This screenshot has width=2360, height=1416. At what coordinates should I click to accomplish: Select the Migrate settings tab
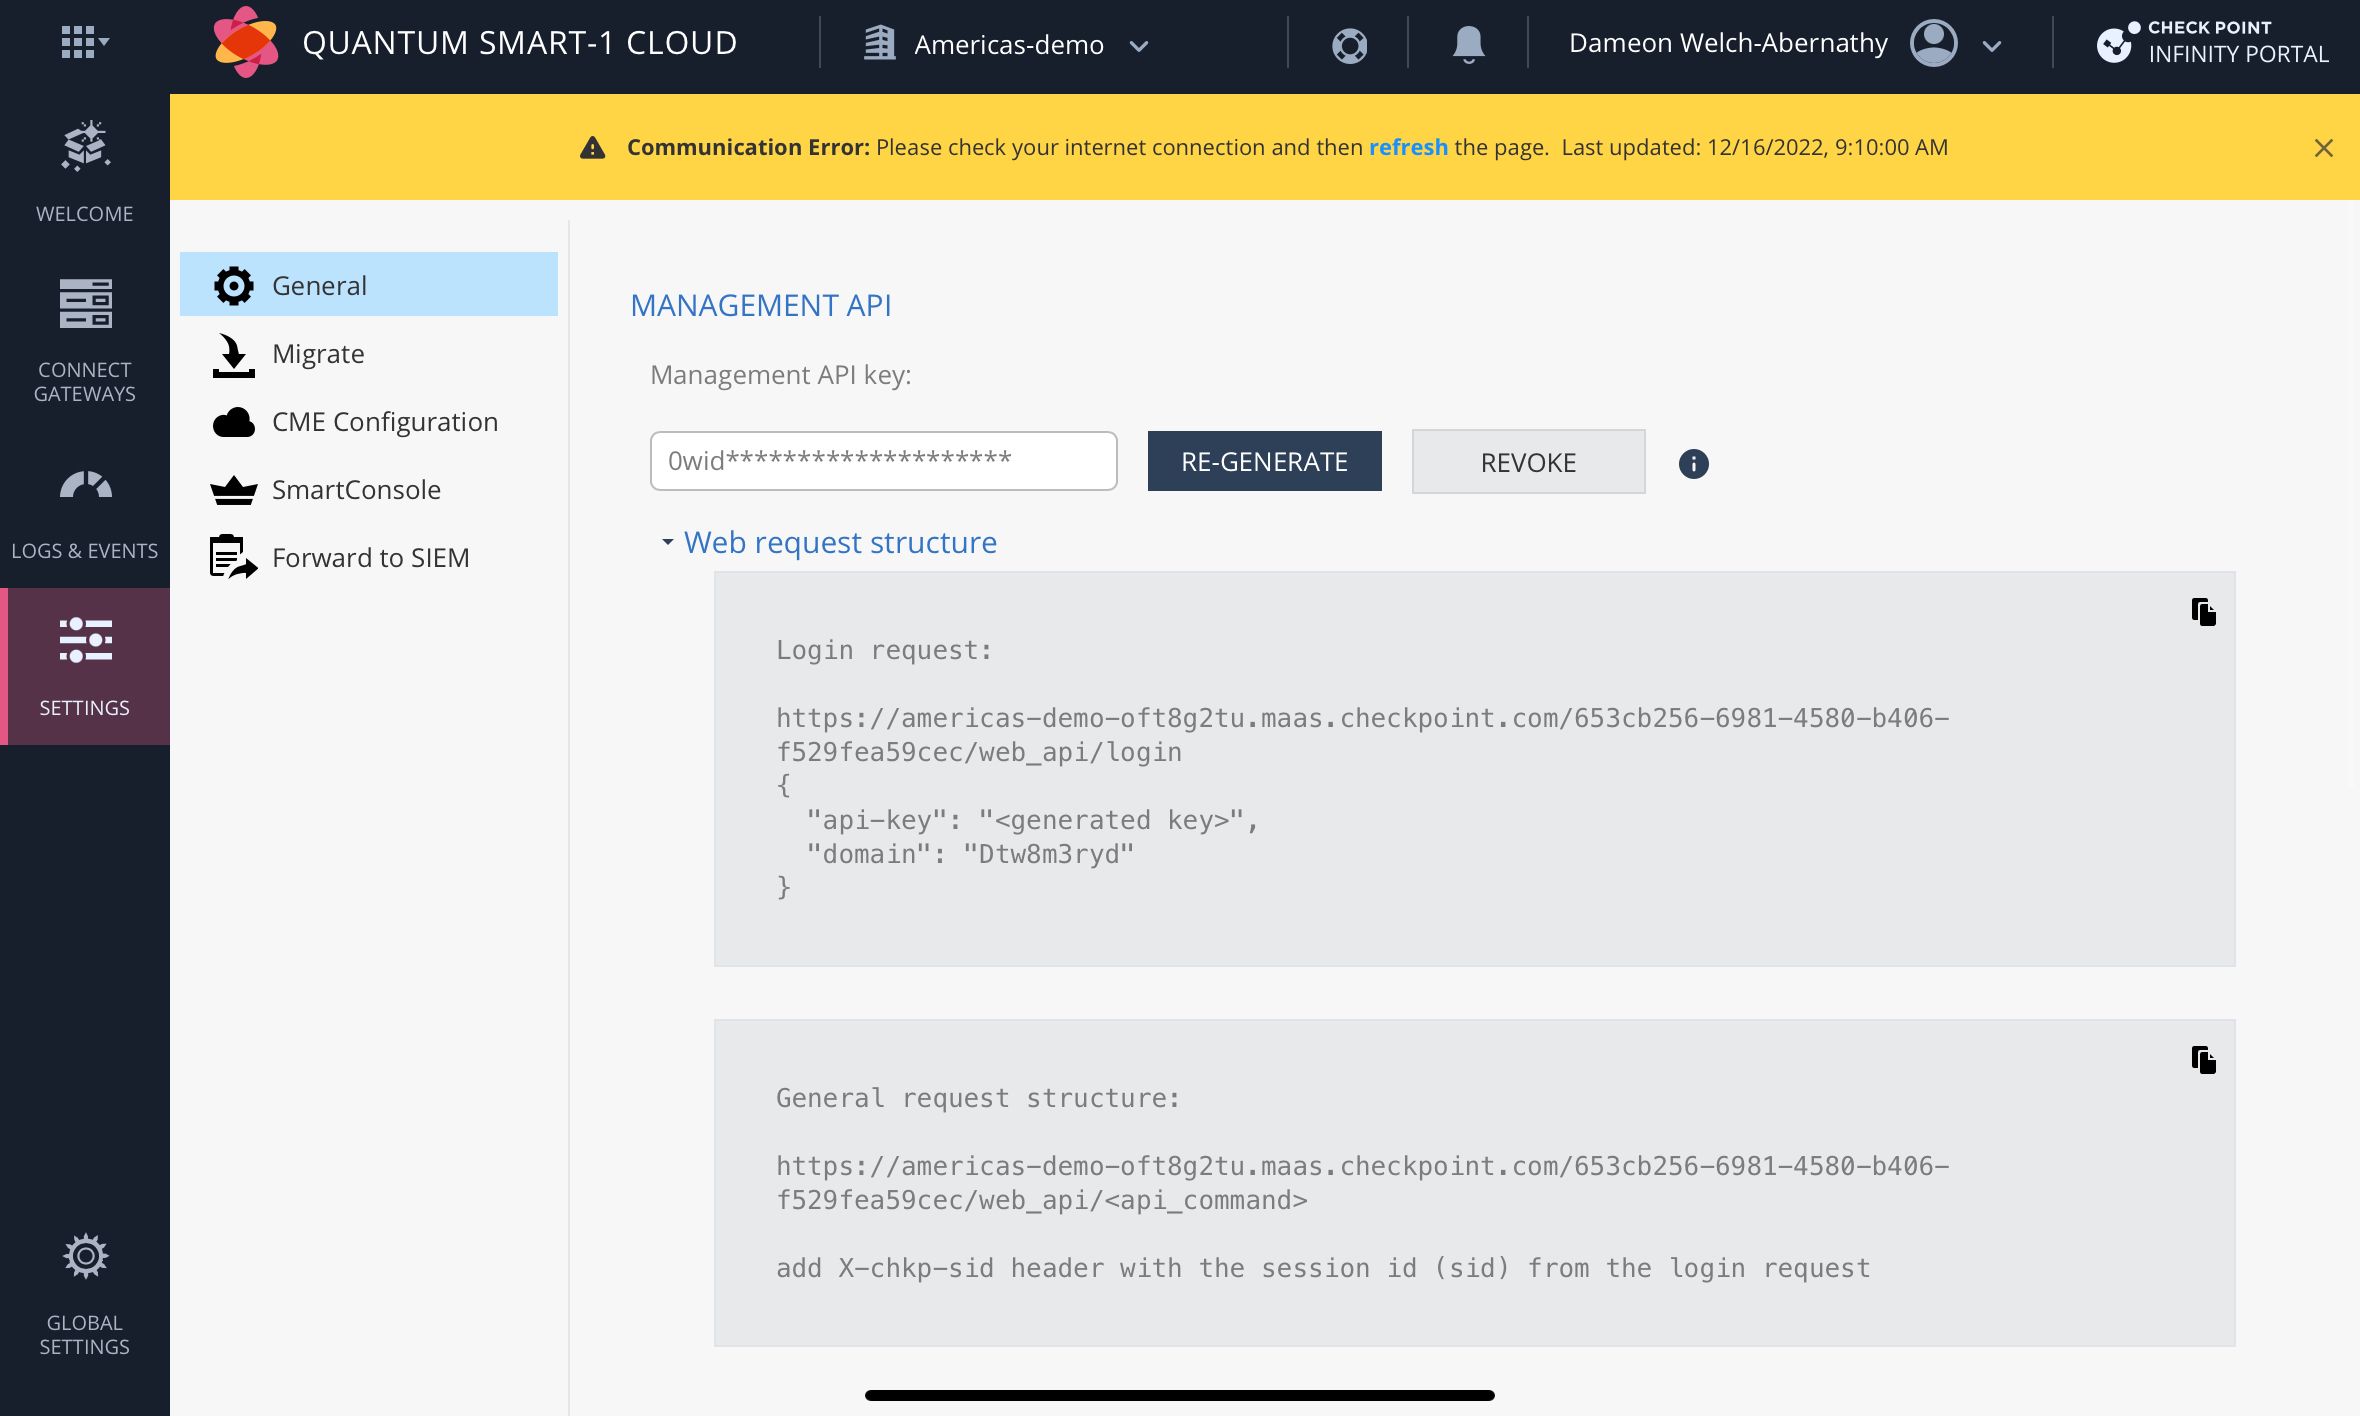[x=369, y=354]
